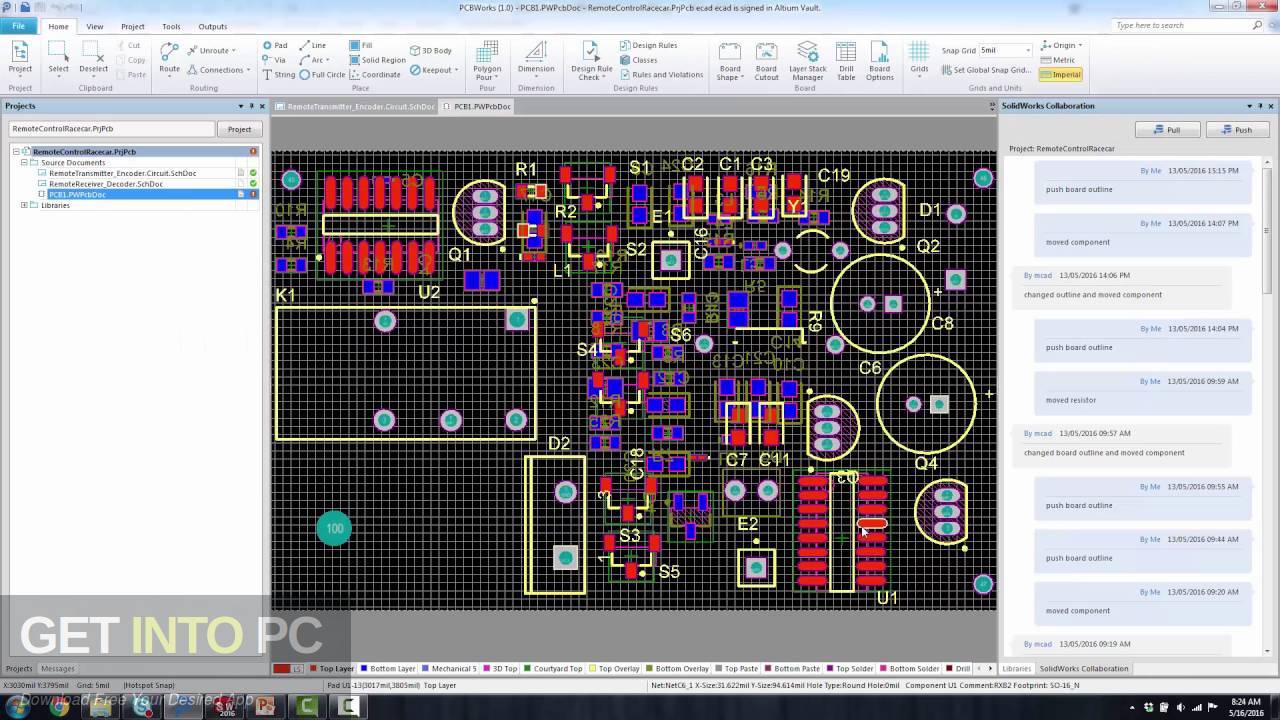Viewport: 1280px width, 720px height.
Task: Choose the Deselect tool
Action: (x=94, y=58)
